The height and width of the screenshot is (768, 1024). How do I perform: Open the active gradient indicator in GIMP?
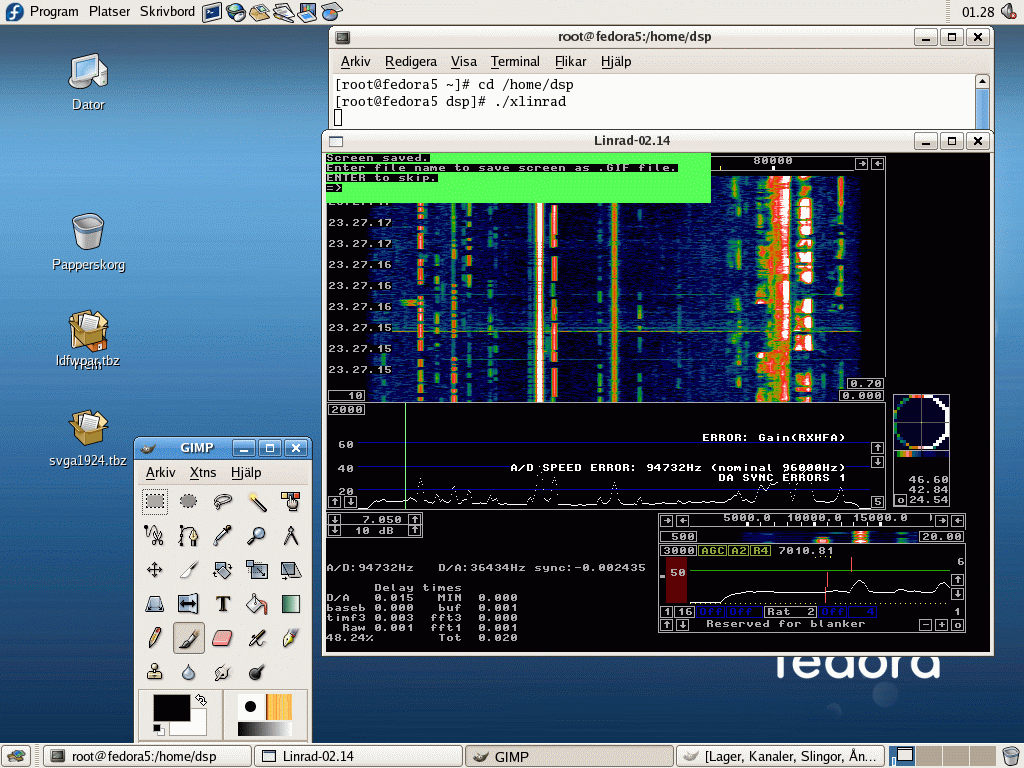pos(264,729)
